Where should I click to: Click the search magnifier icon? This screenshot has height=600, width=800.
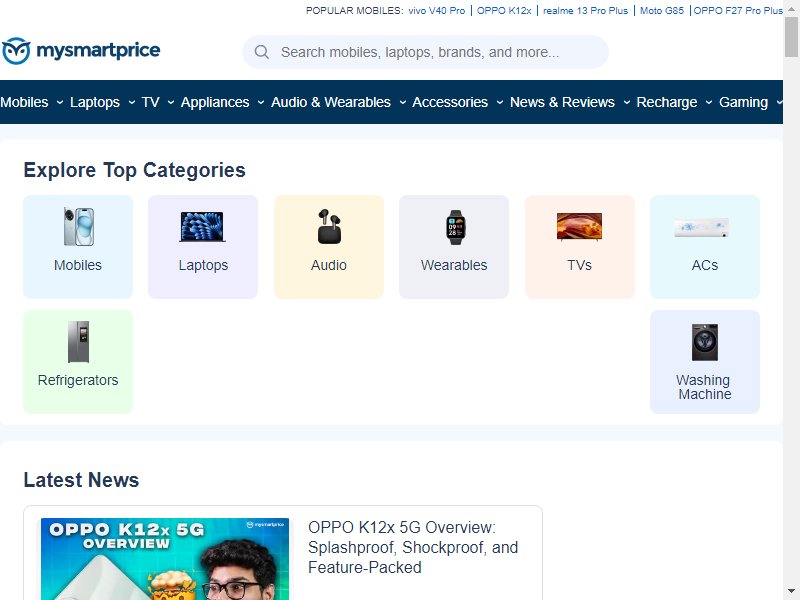[x=262, y=52]
